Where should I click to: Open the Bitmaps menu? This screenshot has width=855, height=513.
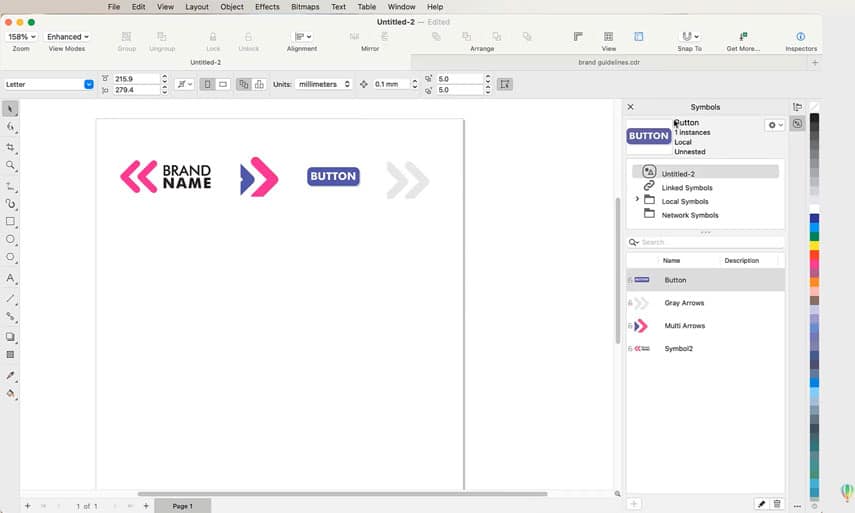(x=305, y=7)
